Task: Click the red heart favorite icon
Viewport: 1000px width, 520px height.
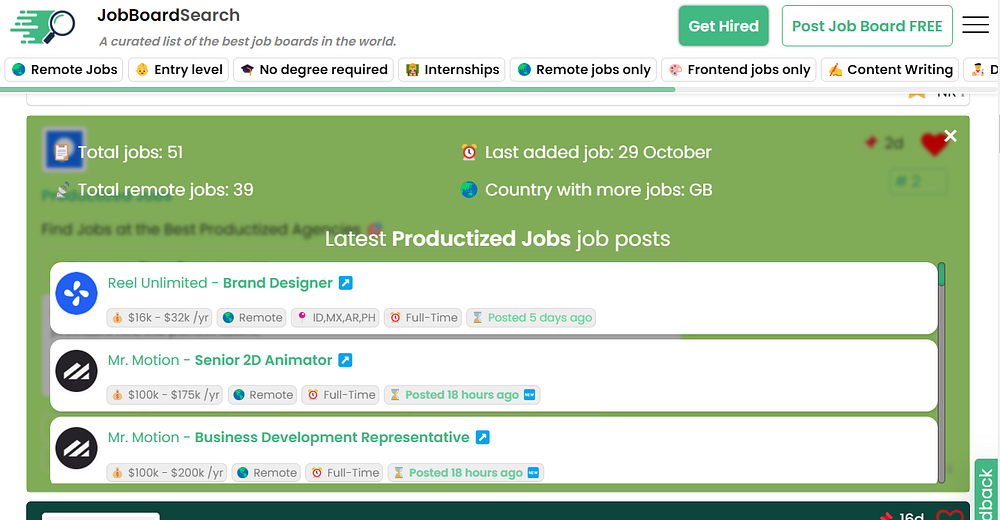Action: (x=933, y=144)
